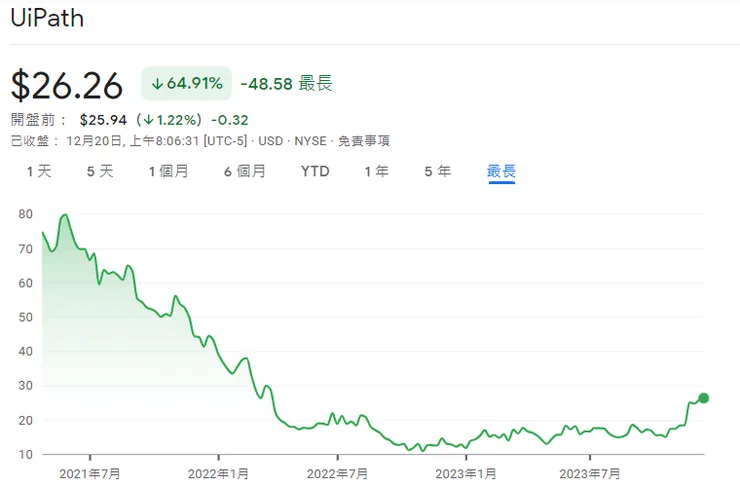This screenshot has height=491, width=740.
Task: Click the 10 y-axis value
Action: (25, 455)
